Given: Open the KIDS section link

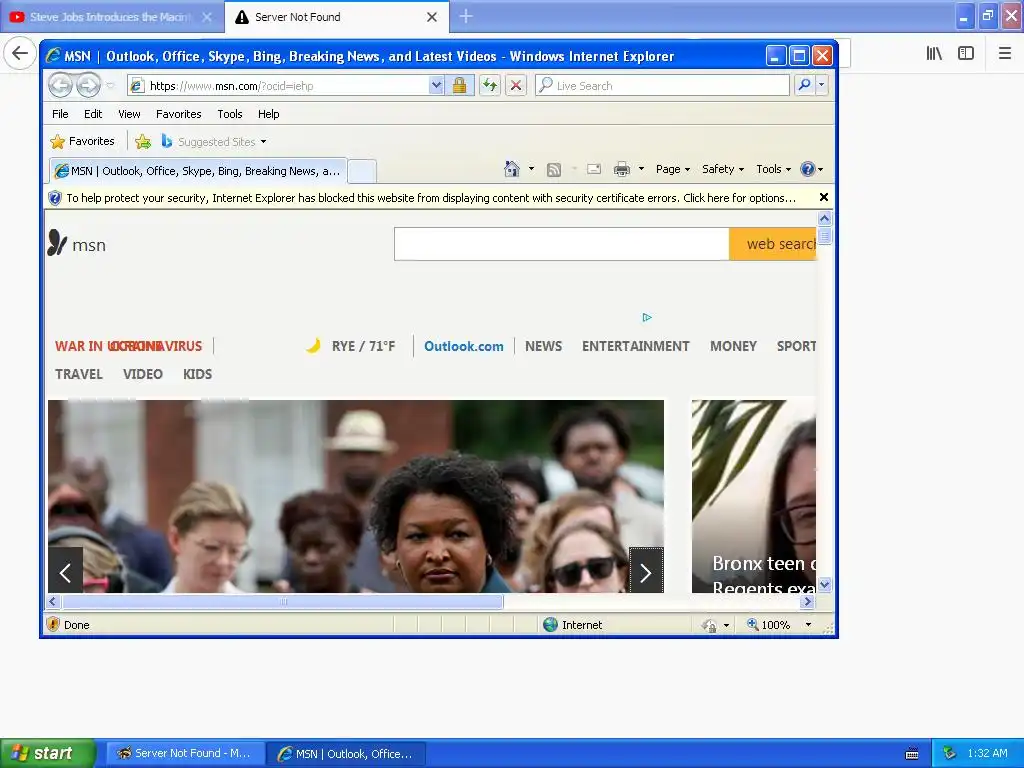Looking at the screenshot, I should point(197,374).
